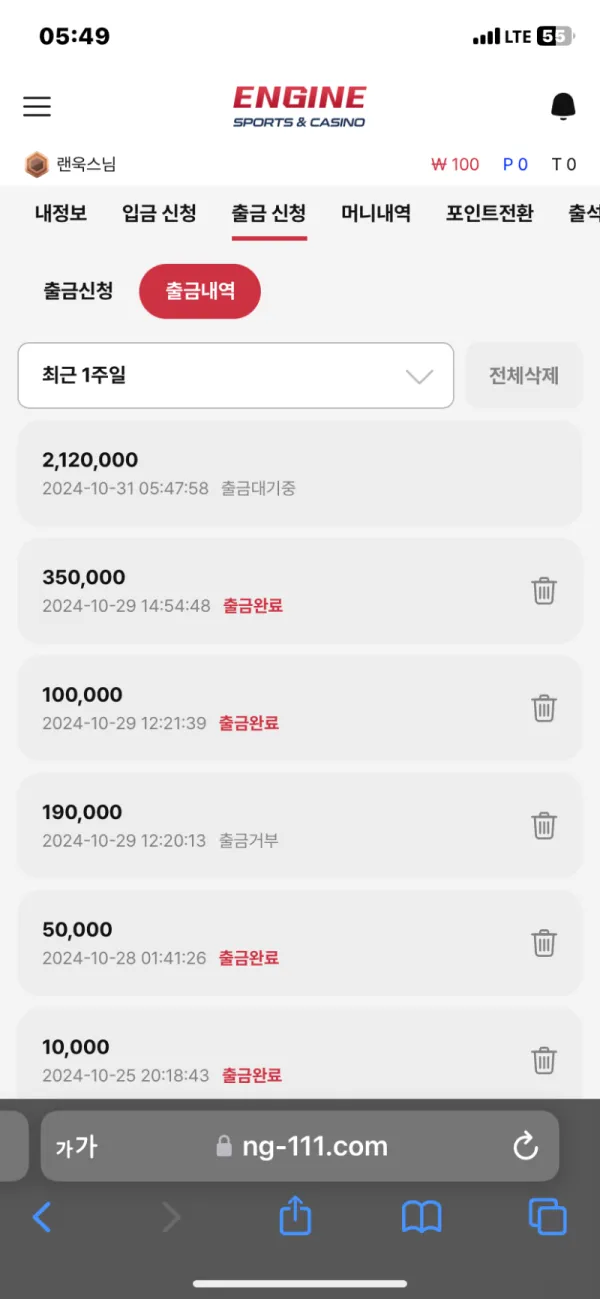This screenshot has width=600, height=1299.
Task: Reload the page in Safari
Action: tap(526, 1146)
